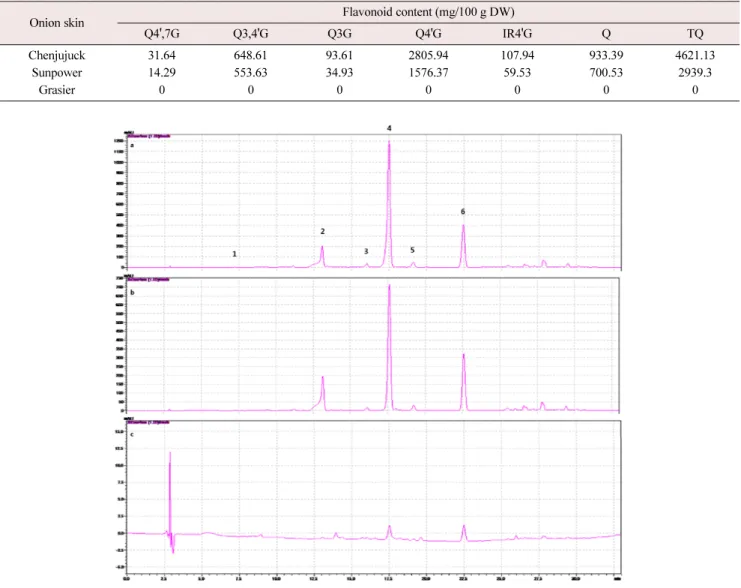The image size is (741, 588).
Task: Click peak label 5 in chromatogram a
Action: [413, 250]
